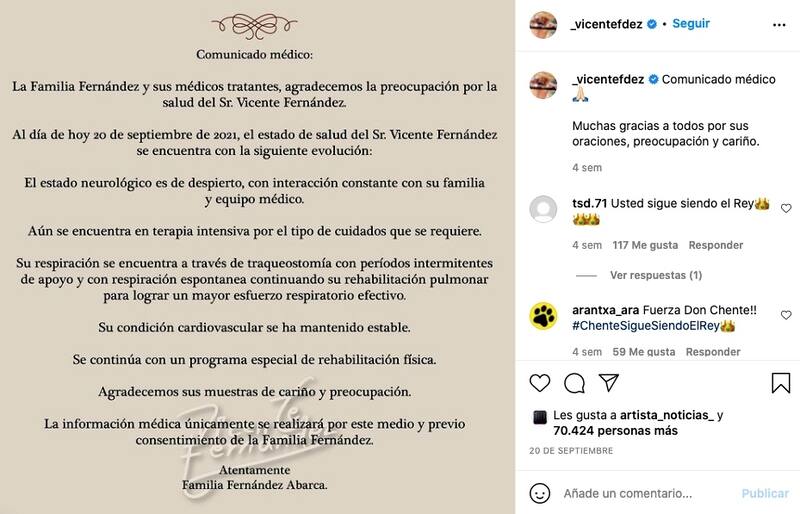Reply to arantxa_ara's comment via Responder
The width and height of the screenshot is (800, 514).
click(713, 352)
